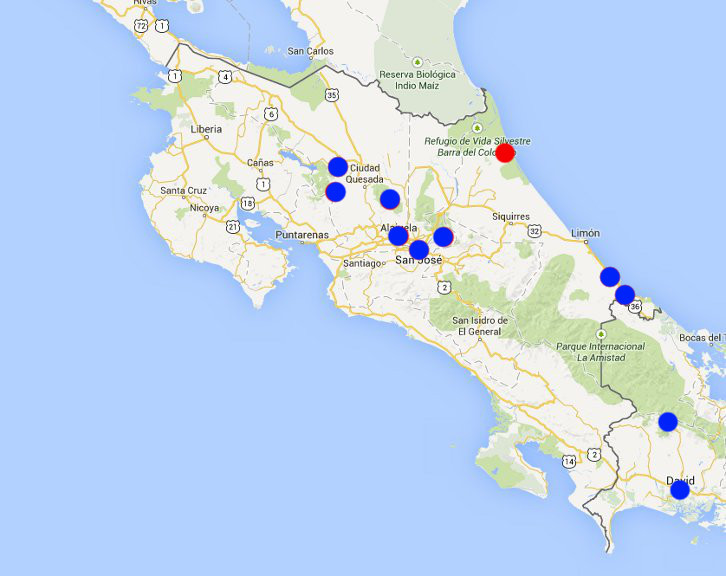
Task: Click the easternmost blue marker near San José
Action: 443,236
